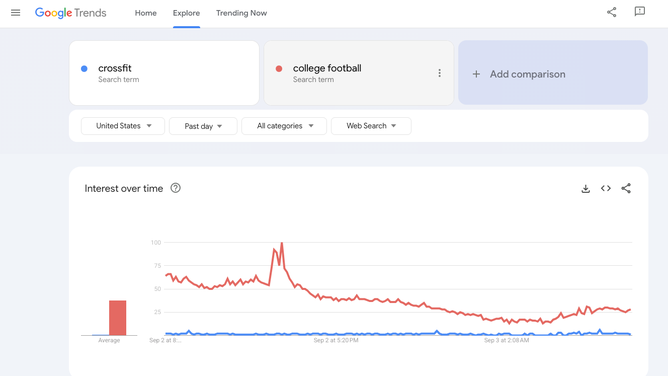The height and width of the screenshot is (376, 668).
Task: Expand the All categories dropdown
Action: (x=284, y=126)
